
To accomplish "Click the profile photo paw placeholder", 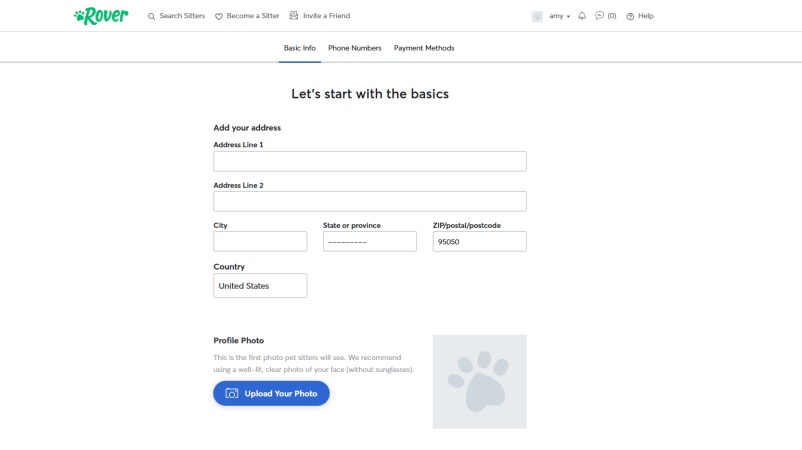I will click(479, 381).
